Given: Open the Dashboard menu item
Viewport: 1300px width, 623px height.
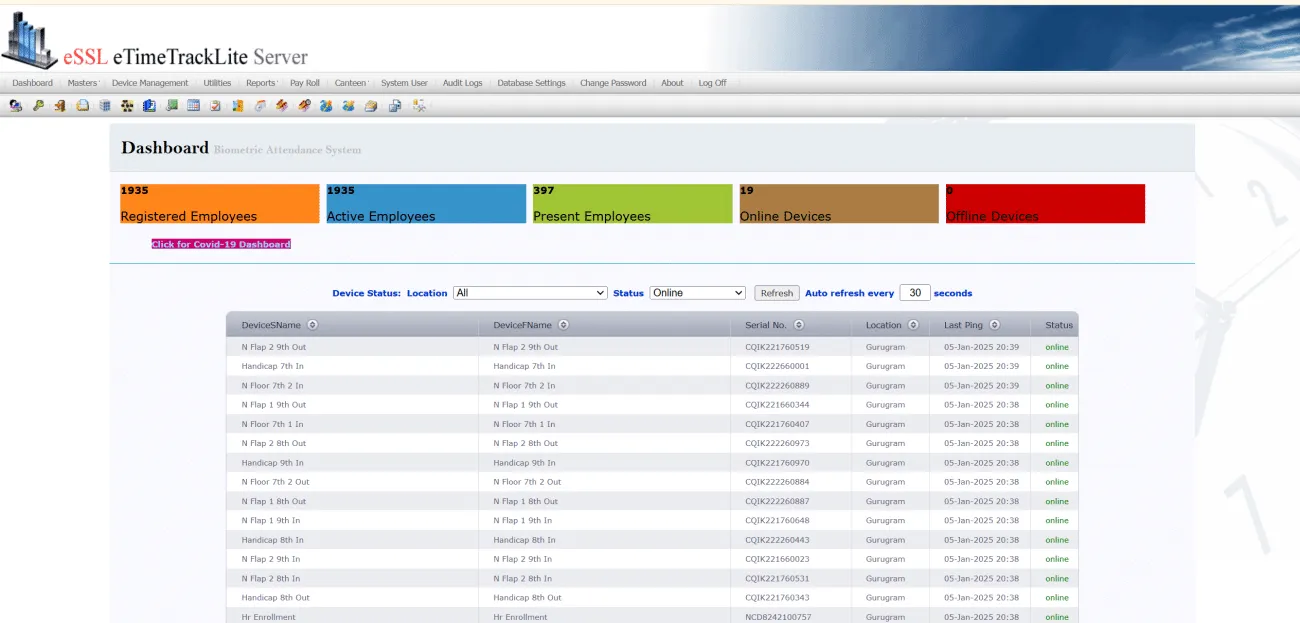Looking at the screenshot, I should click(x=32, y=83).
